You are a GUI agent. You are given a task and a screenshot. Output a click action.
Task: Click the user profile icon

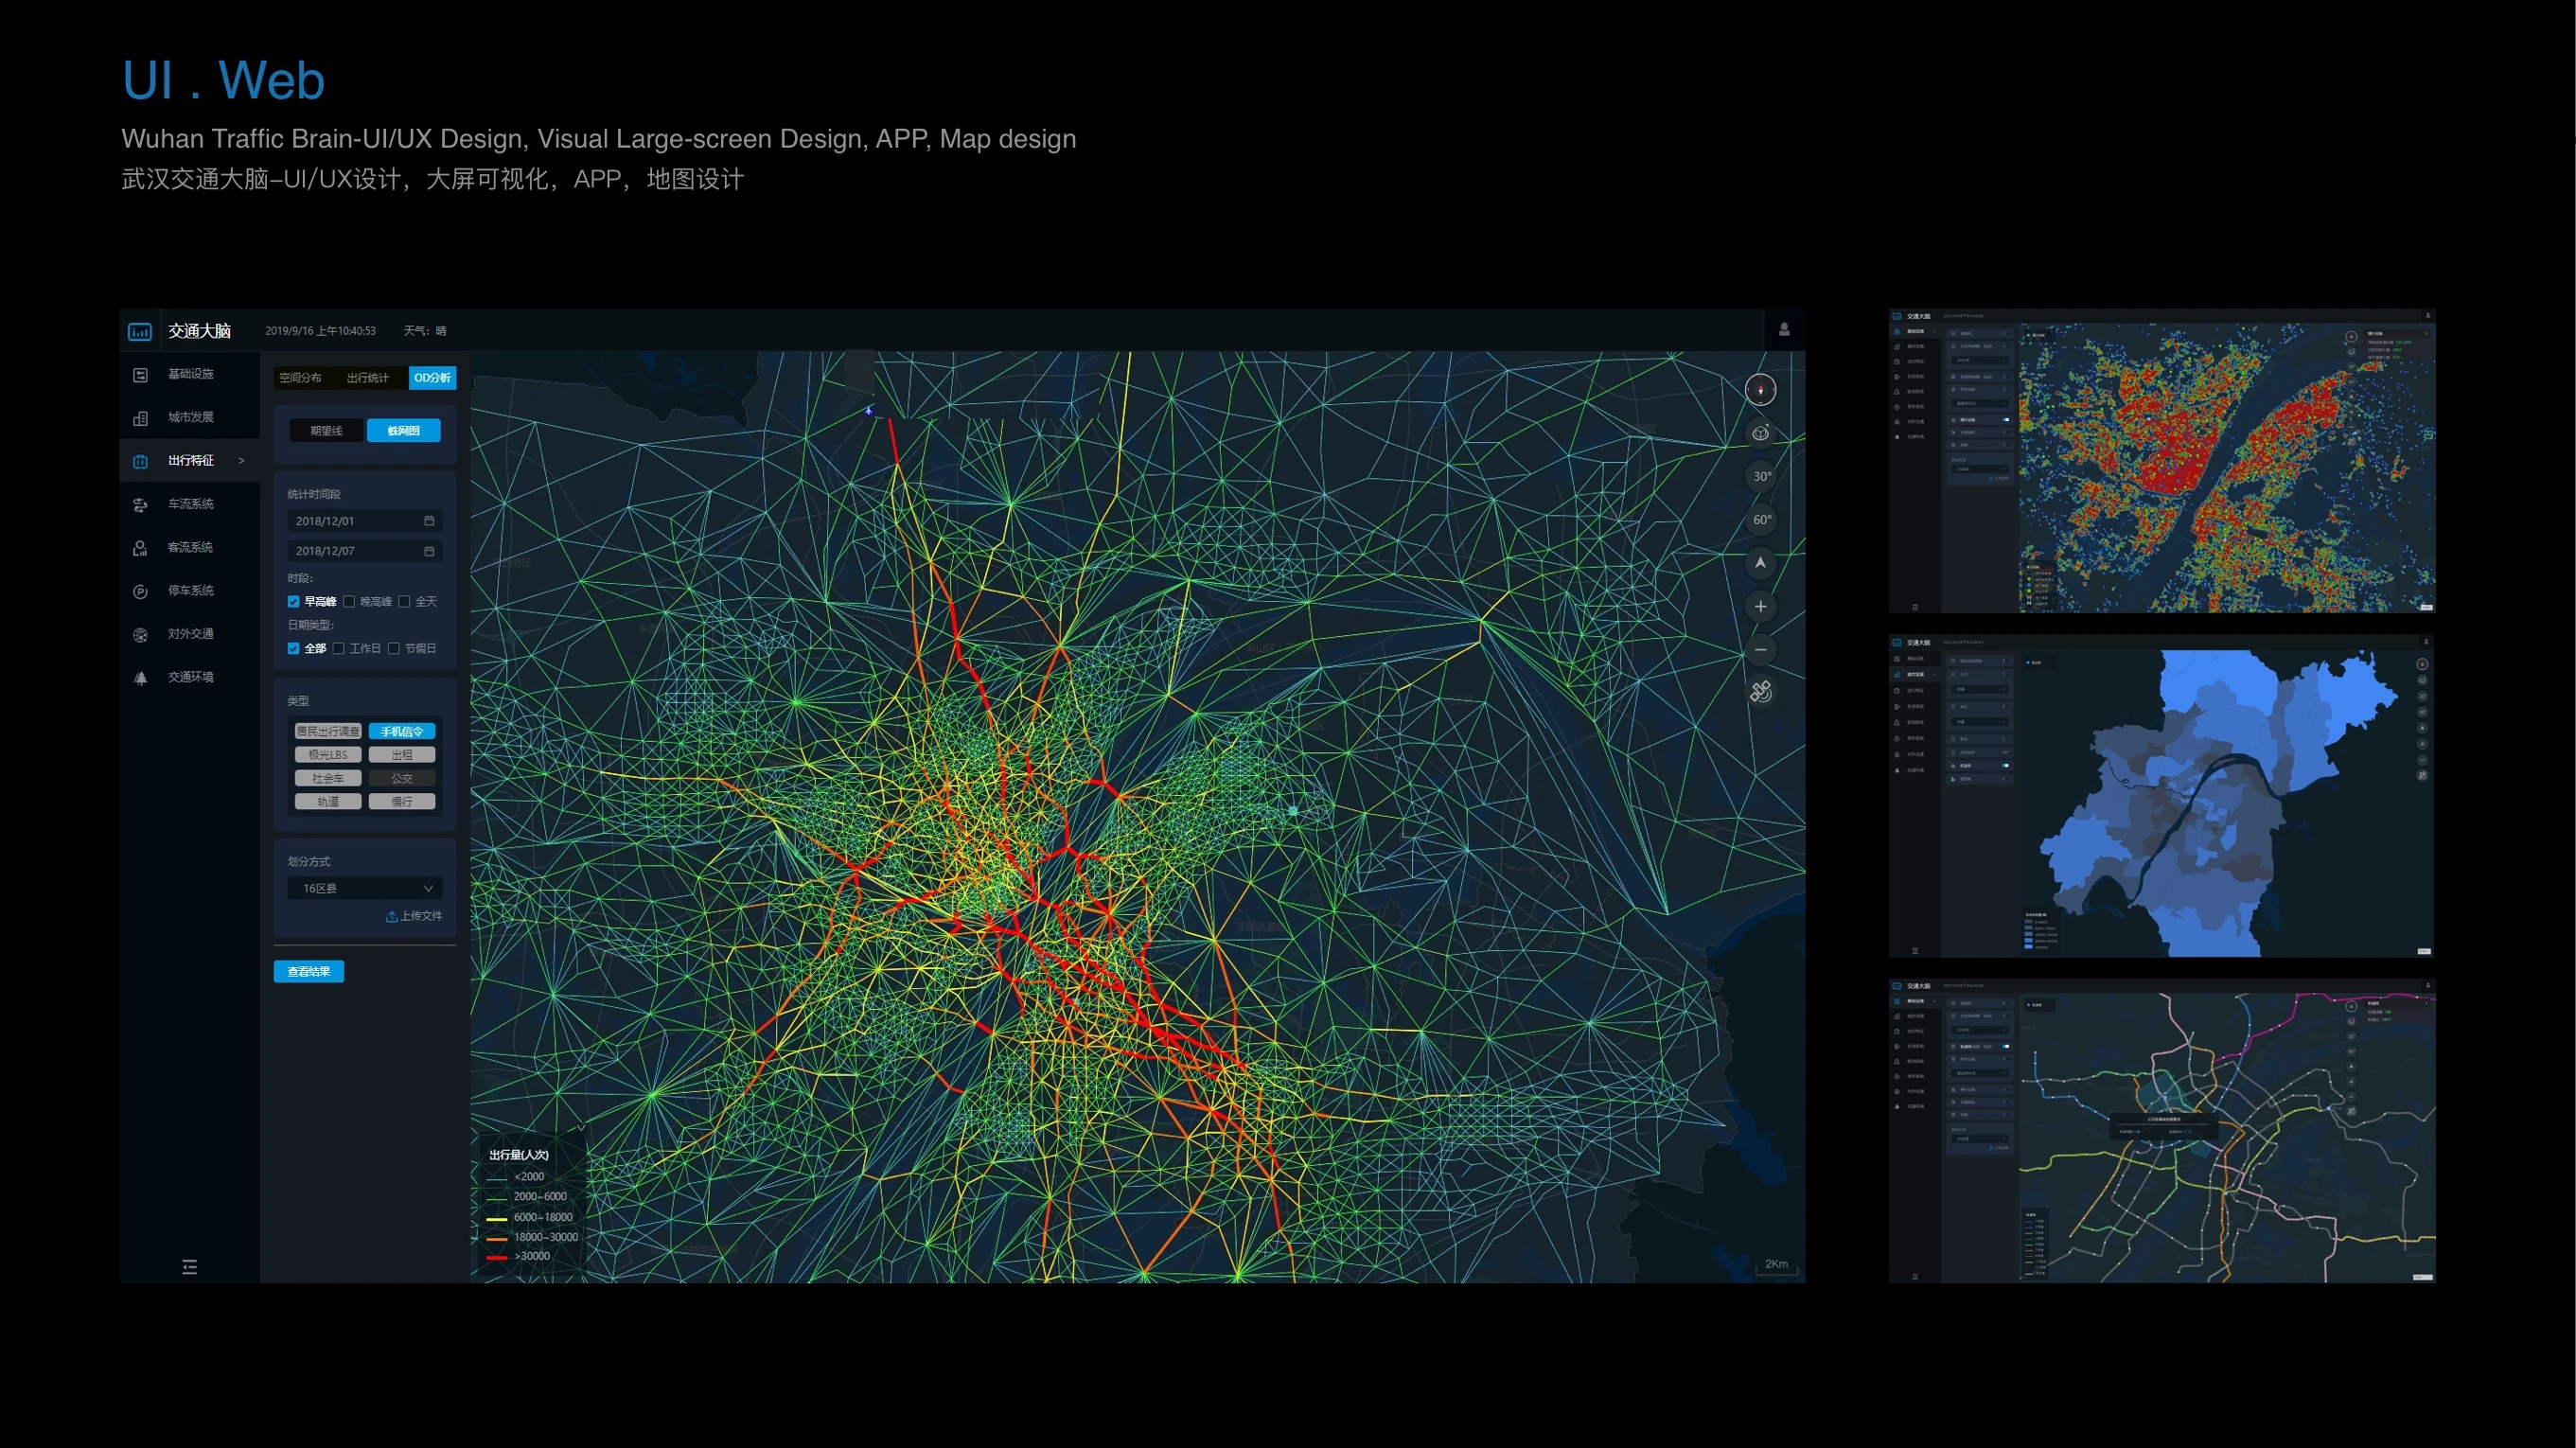(x=1784, y=330)
